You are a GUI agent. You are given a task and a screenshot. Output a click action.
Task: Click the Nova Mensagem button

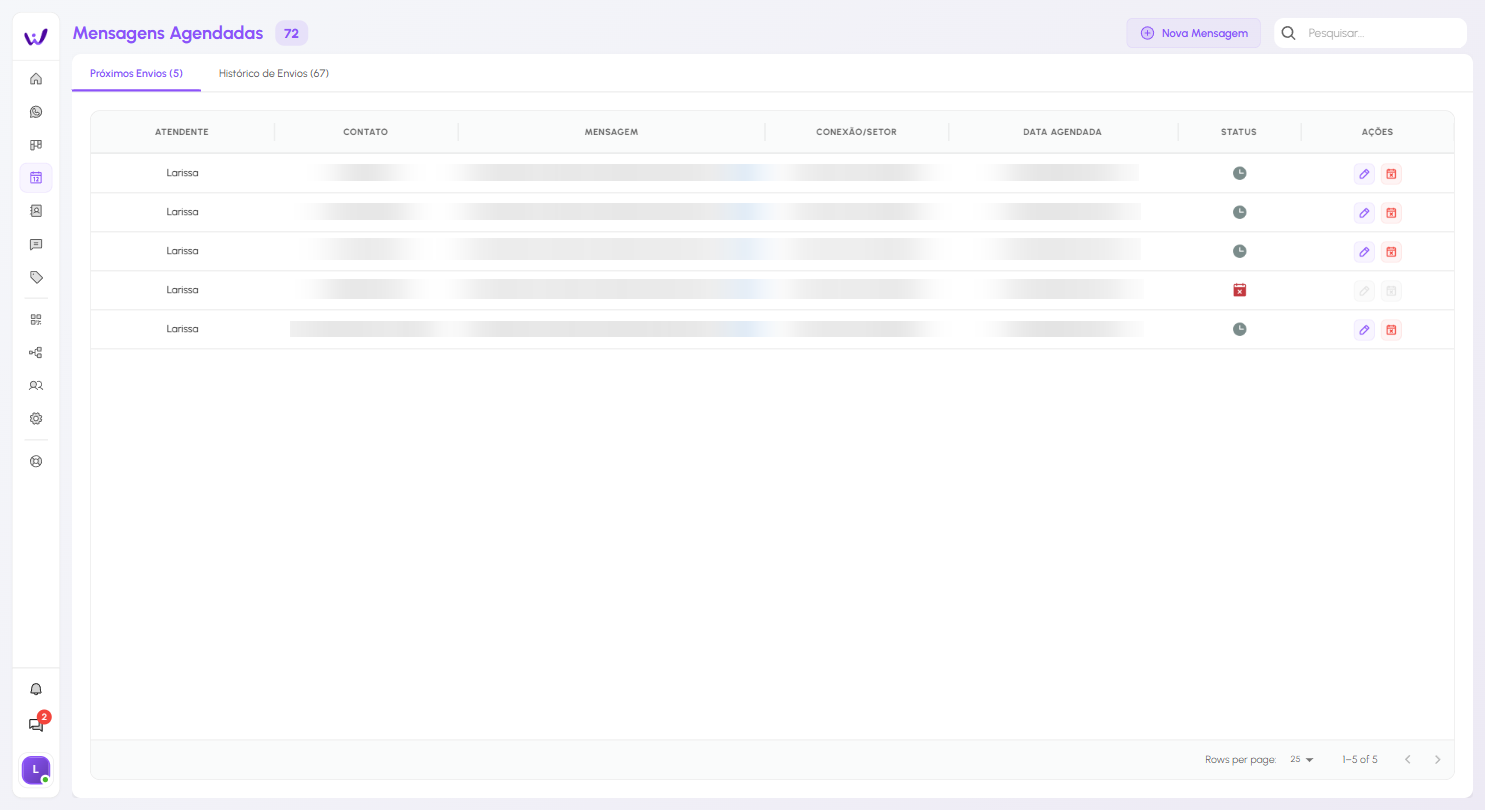pyautogui.click(x=1193, y=33)
